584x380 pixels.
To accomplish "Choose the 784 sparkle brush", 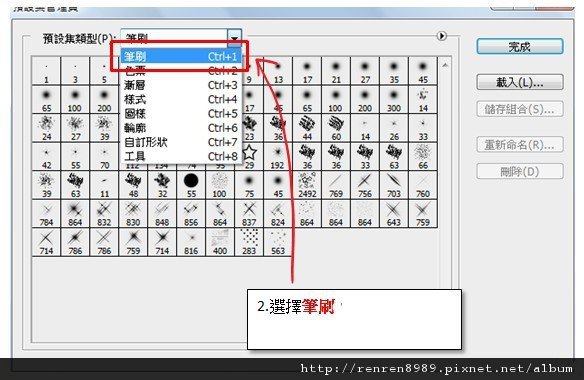I will coord(46,214).
